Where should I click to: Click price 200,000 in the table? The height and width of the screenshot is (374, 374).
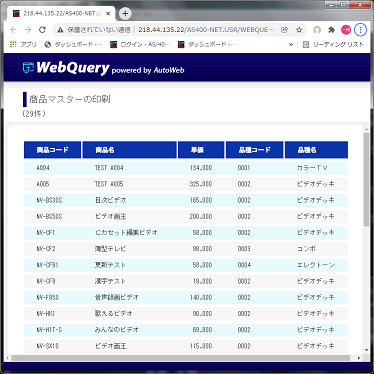(x=201, y=216)
